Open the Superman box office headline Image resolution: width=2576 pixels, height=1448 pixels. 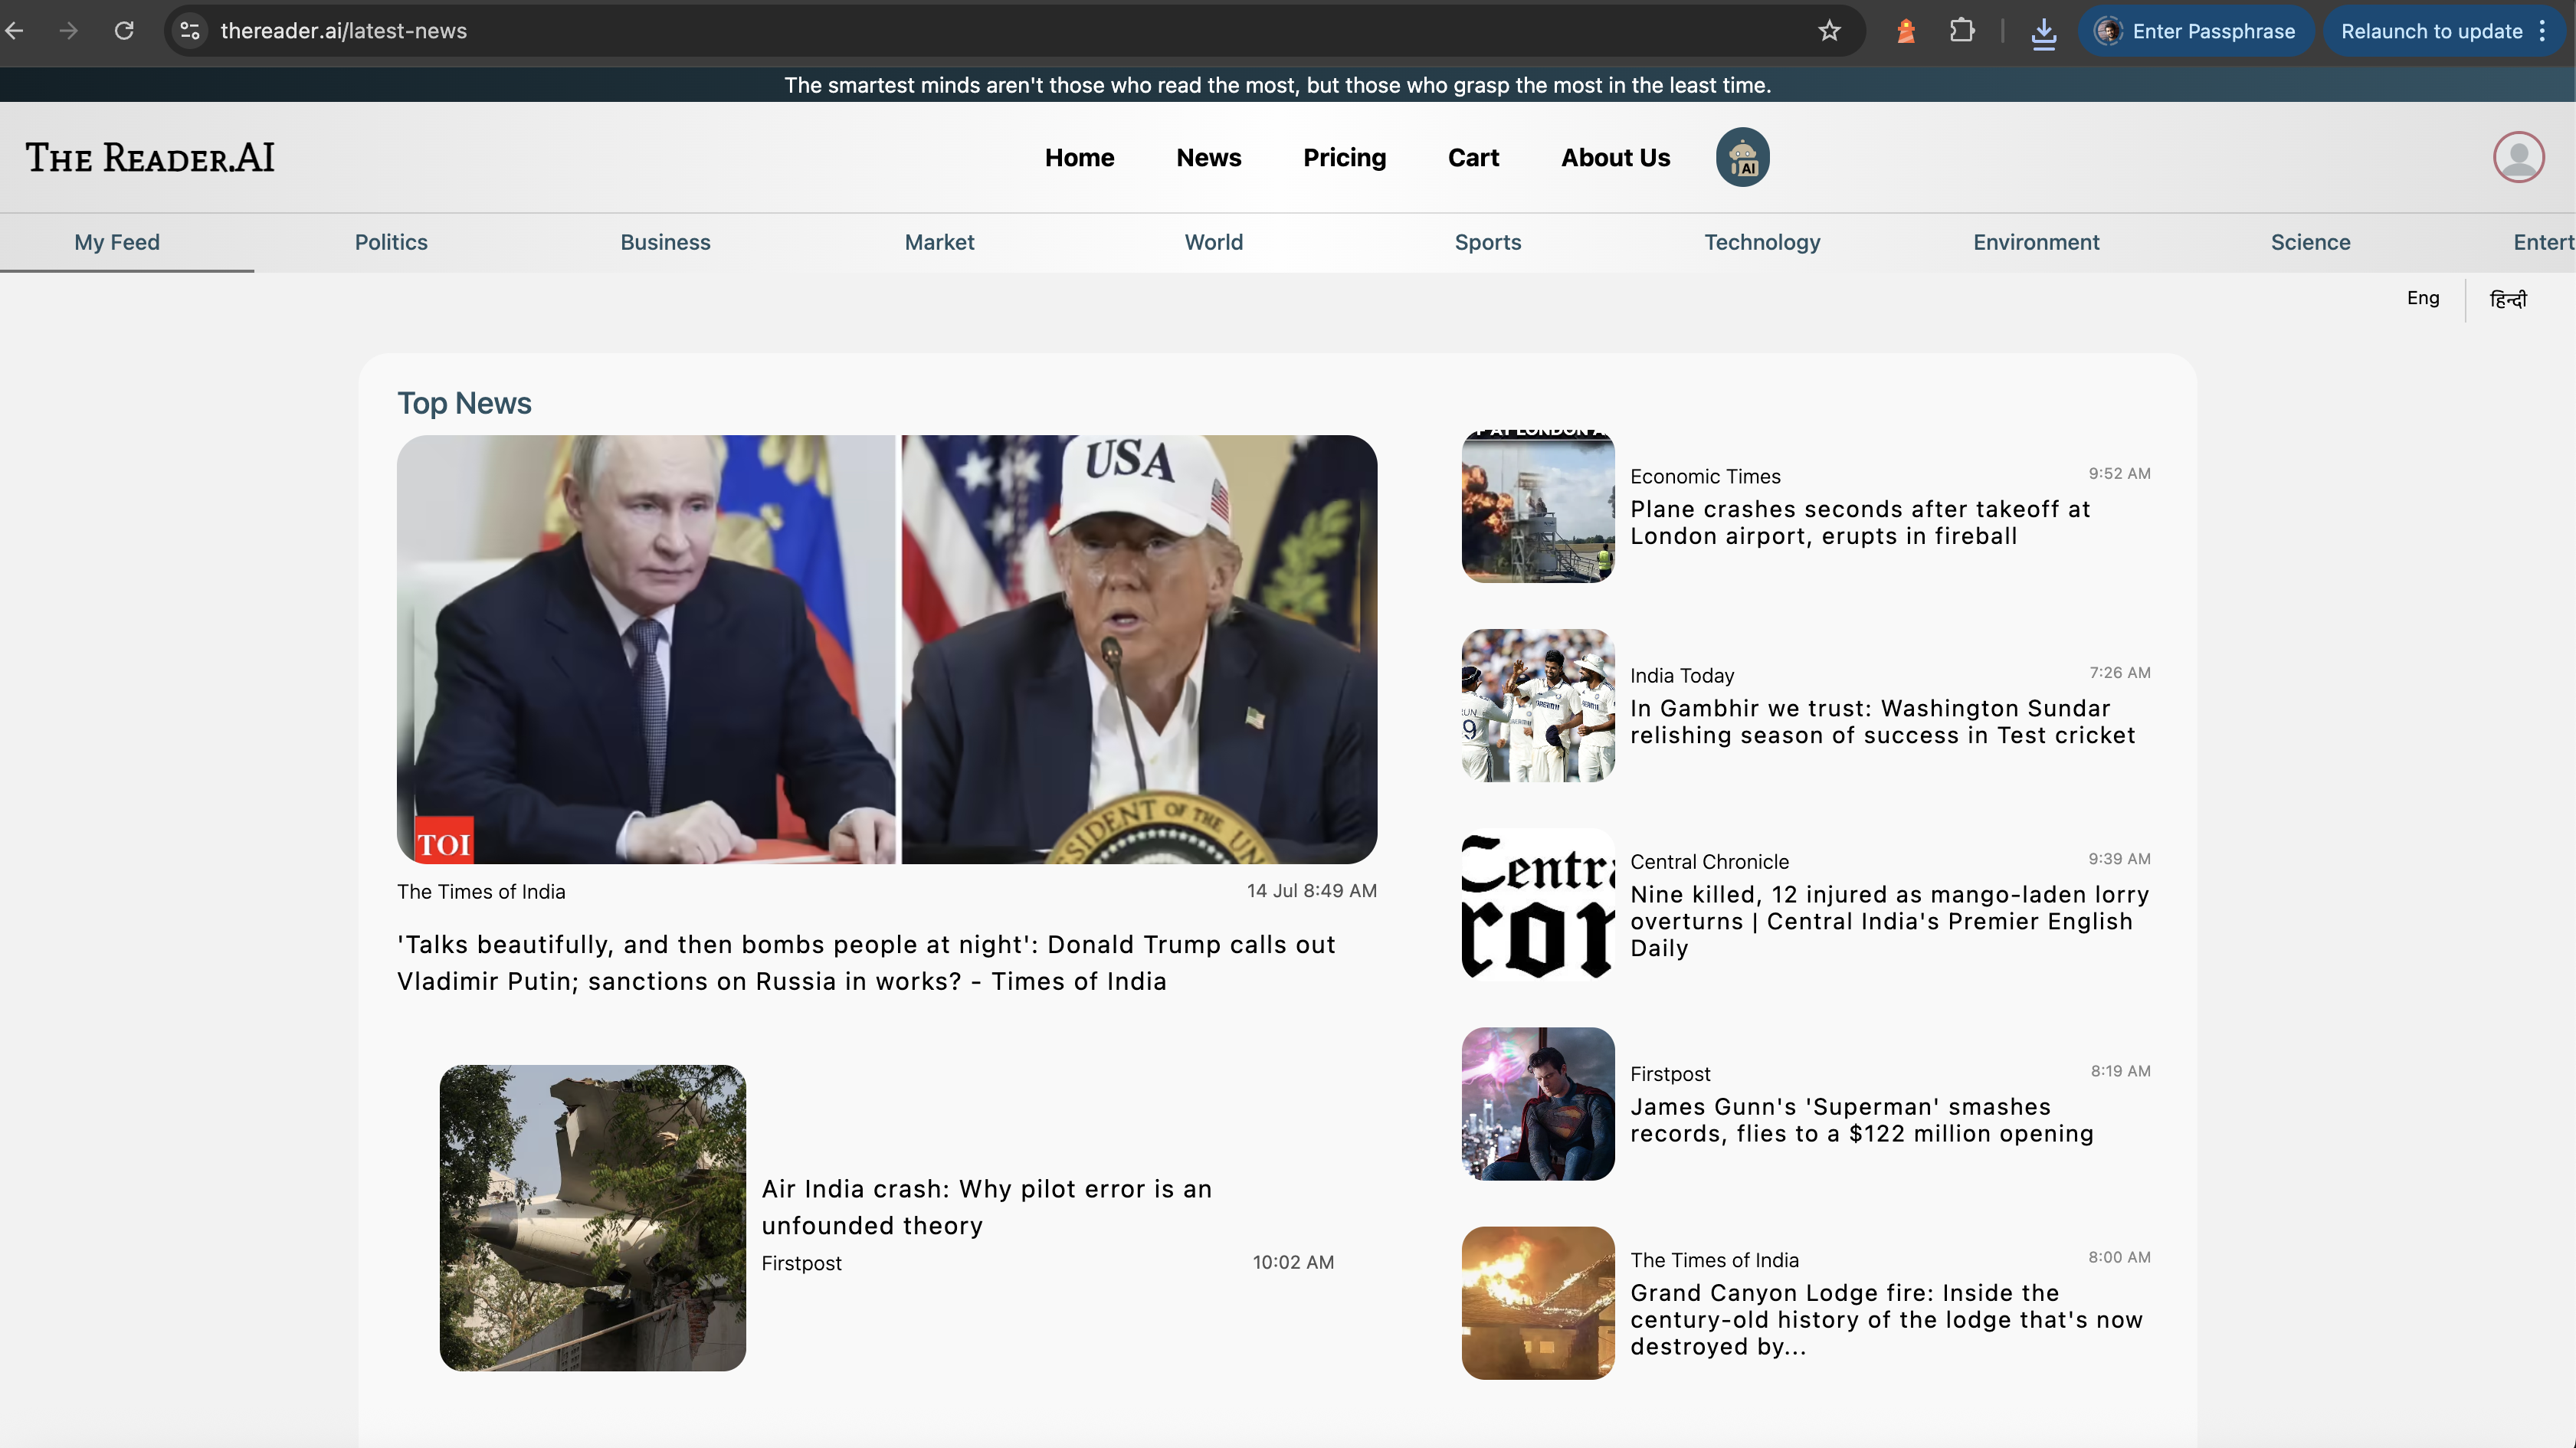pyautogui.click(x=1860, y=1119)
